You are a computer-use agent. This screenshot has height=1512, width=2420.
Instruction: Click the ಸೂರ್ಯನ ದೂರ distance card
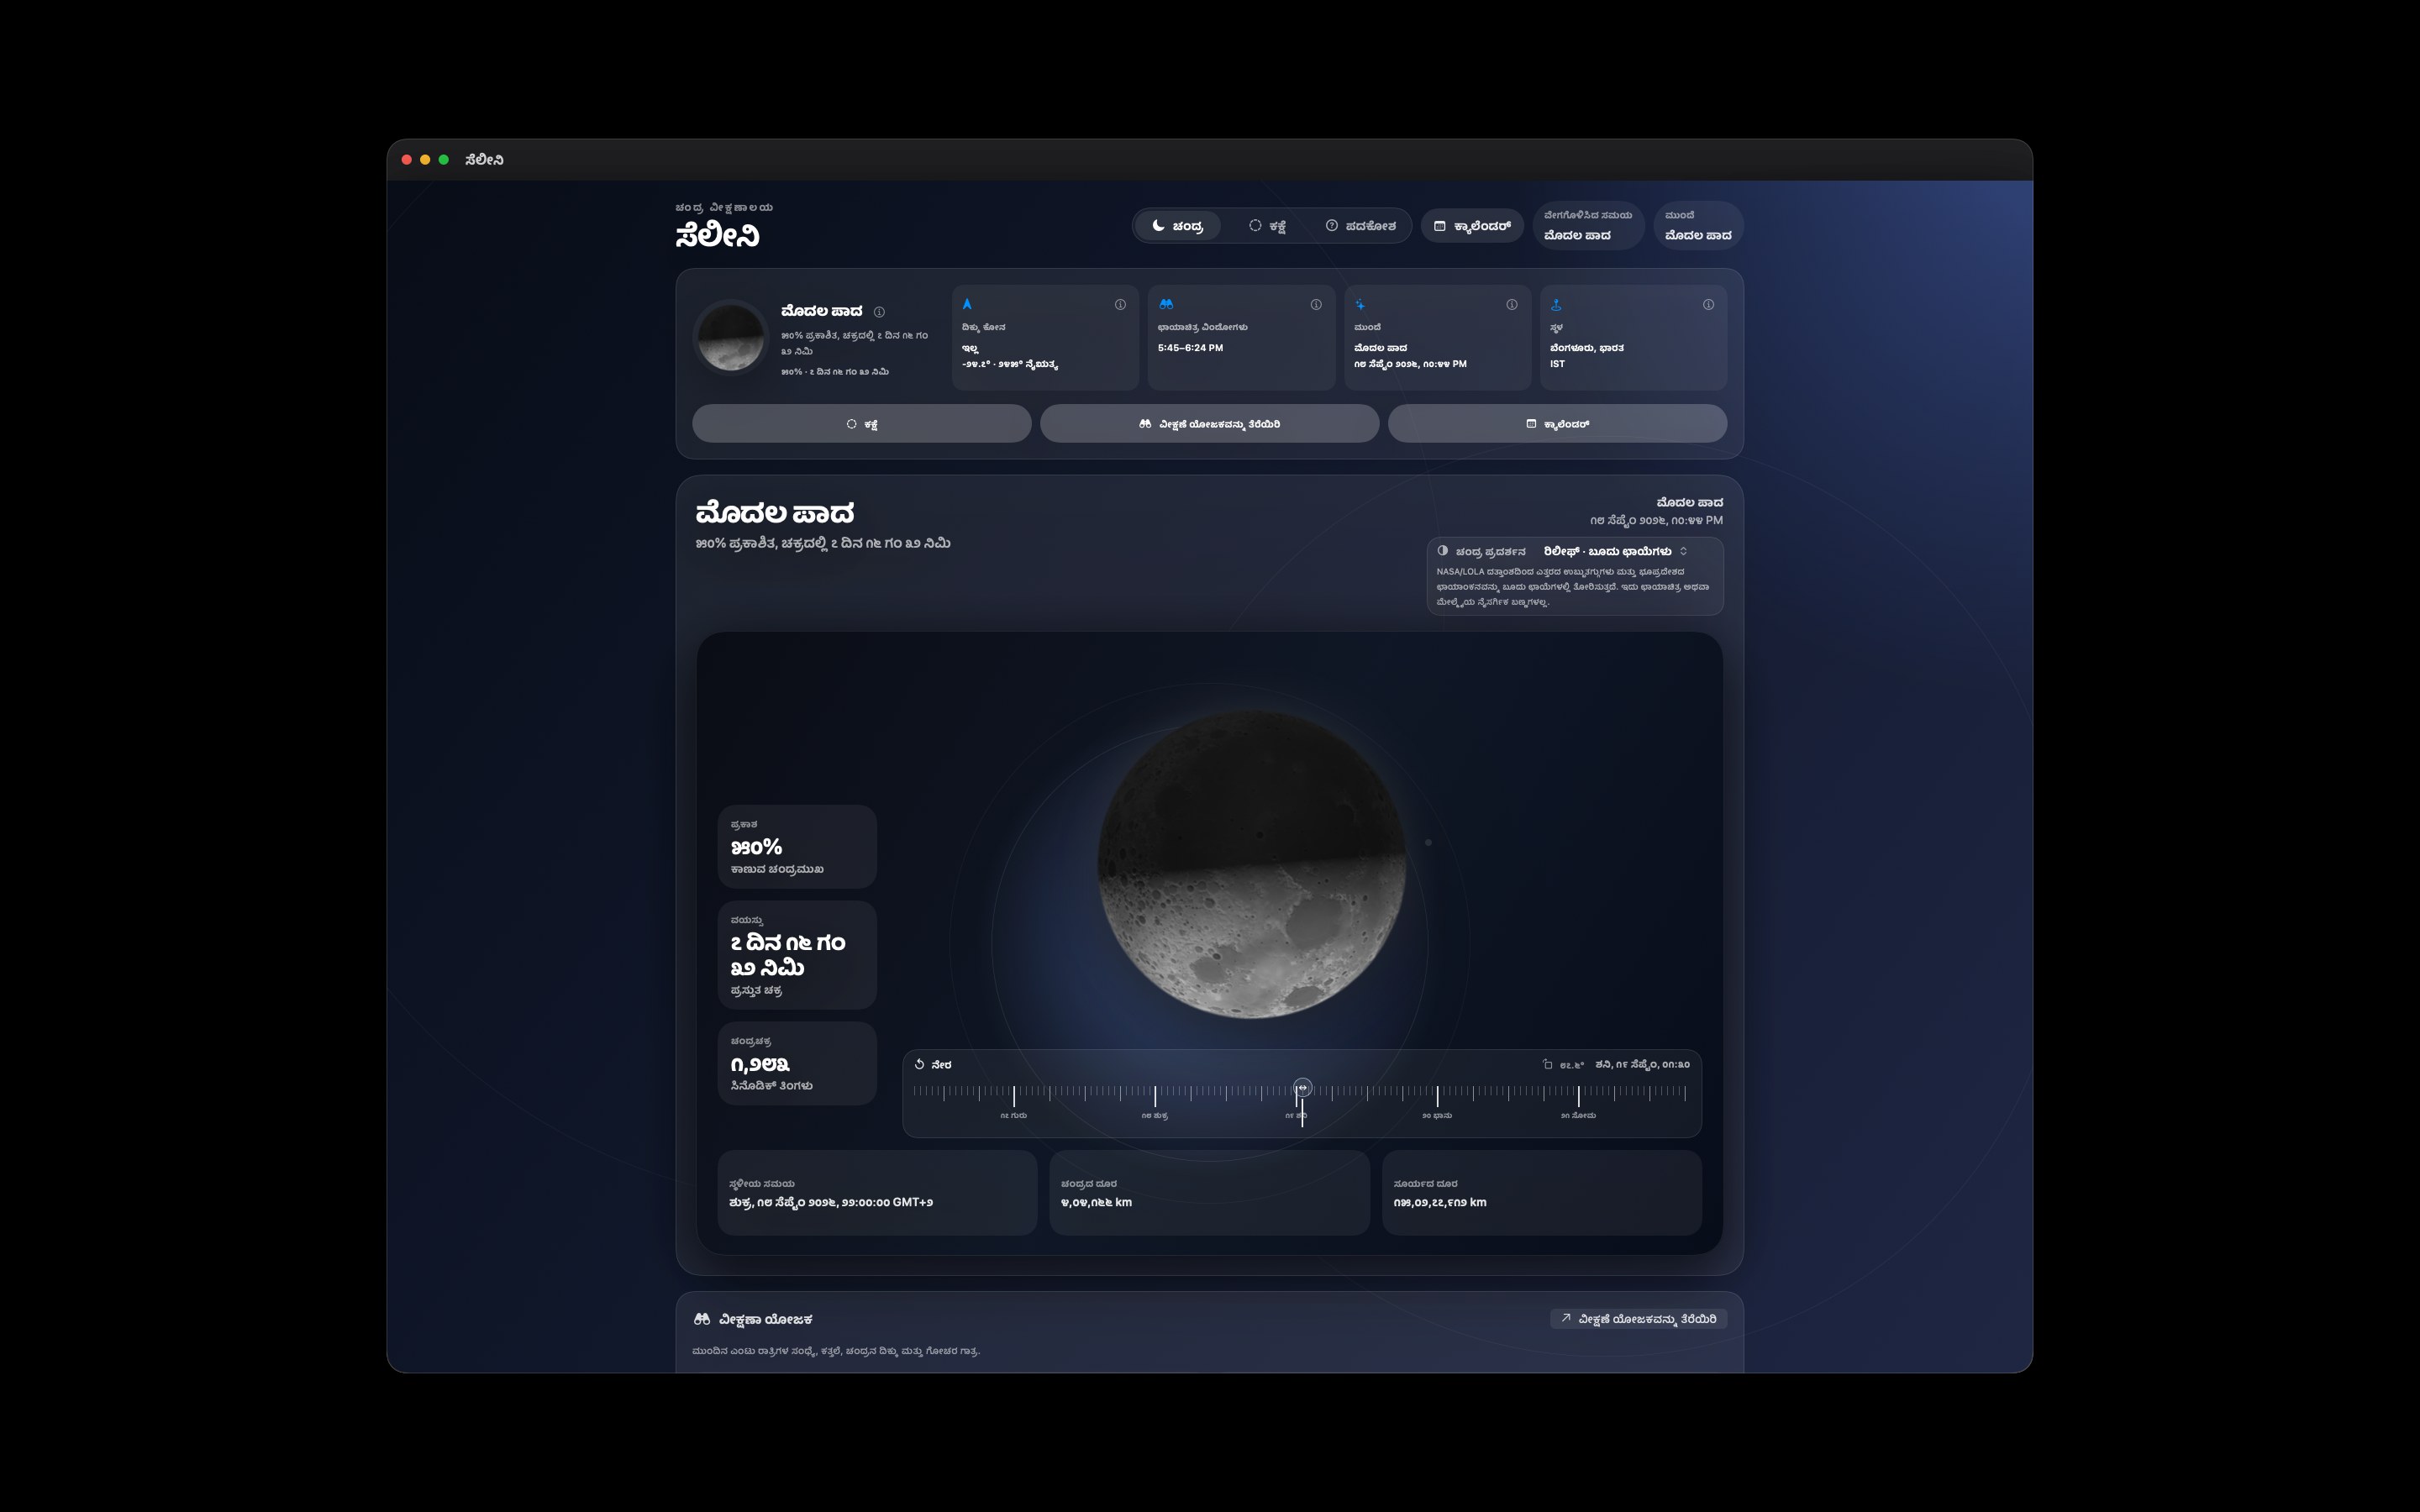[1542, 1193]
